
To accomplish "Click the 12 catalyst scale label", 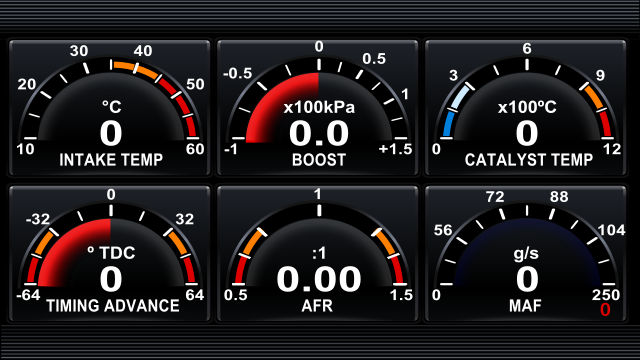I will 612,149.
